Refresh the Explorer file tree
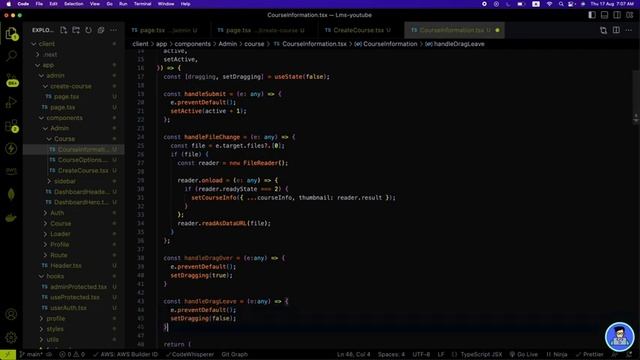 (89, 30)
